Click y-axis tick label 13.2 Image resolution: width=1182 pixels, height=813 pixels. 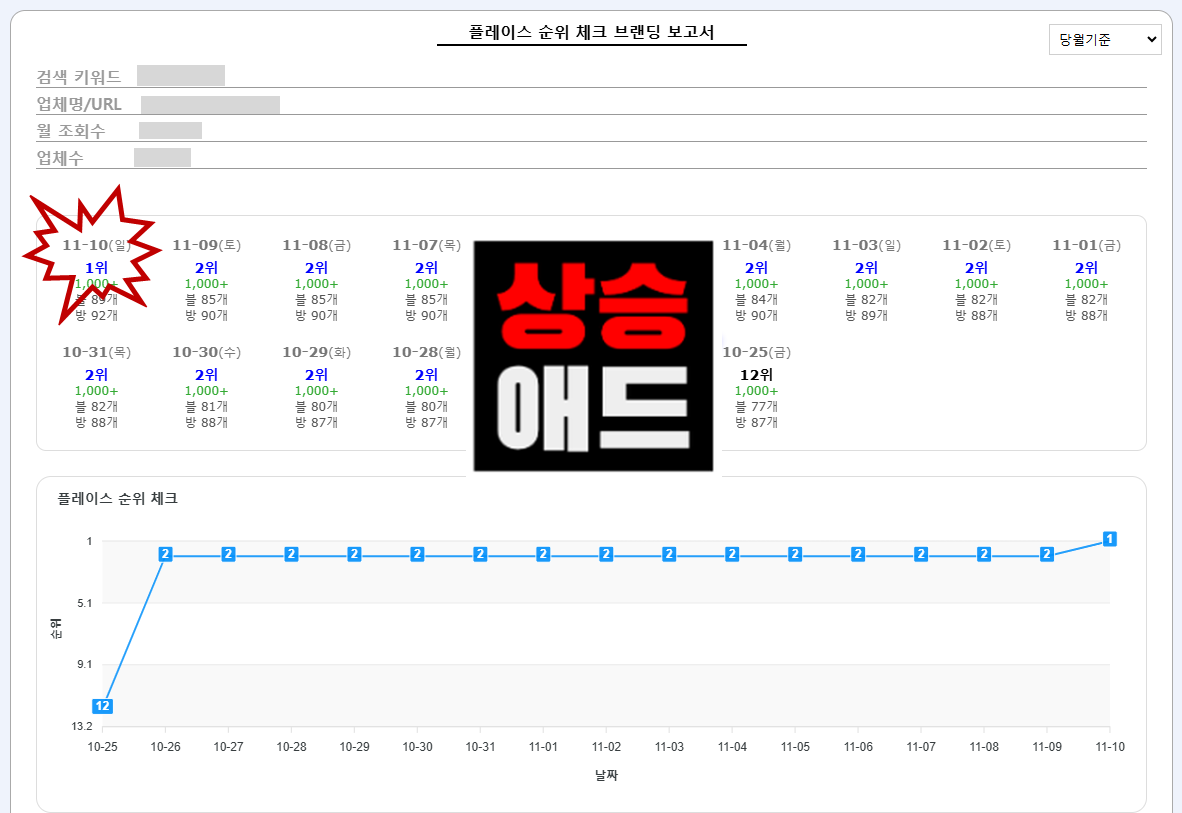tap(82, 726)
